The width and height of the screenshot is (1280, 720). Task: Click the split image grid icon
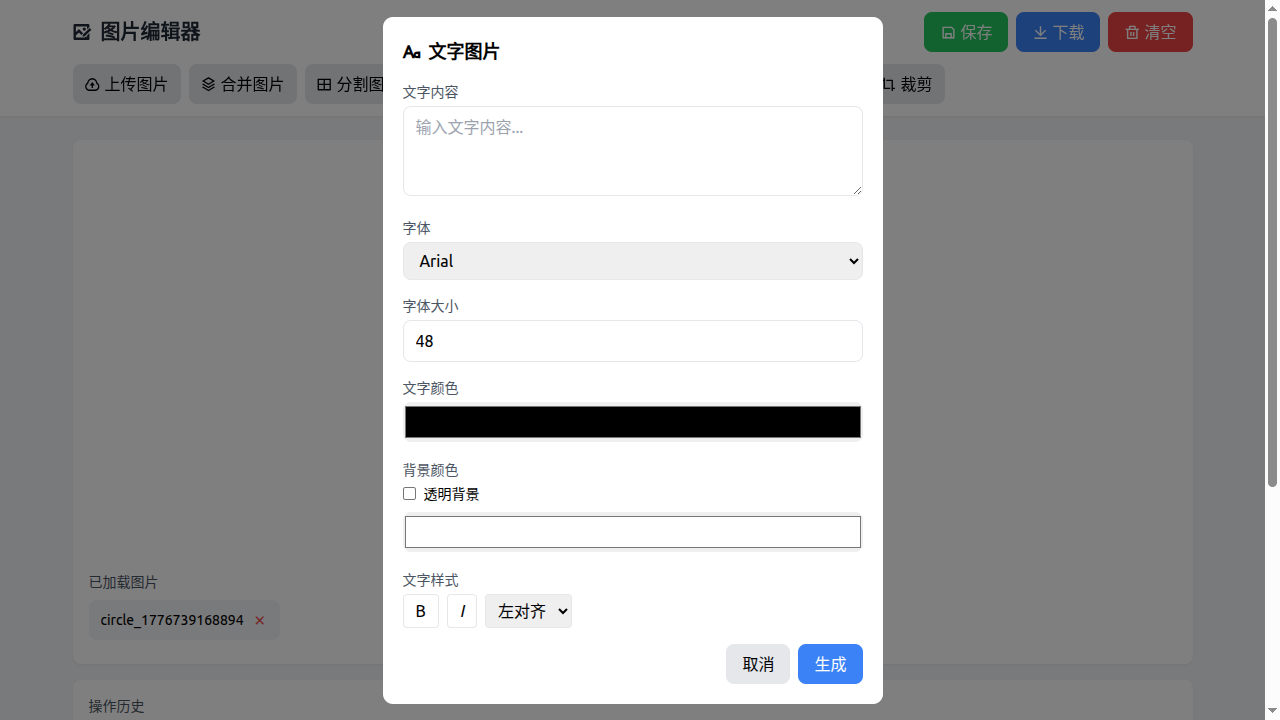pyautogui.click(x=324, y=85)
